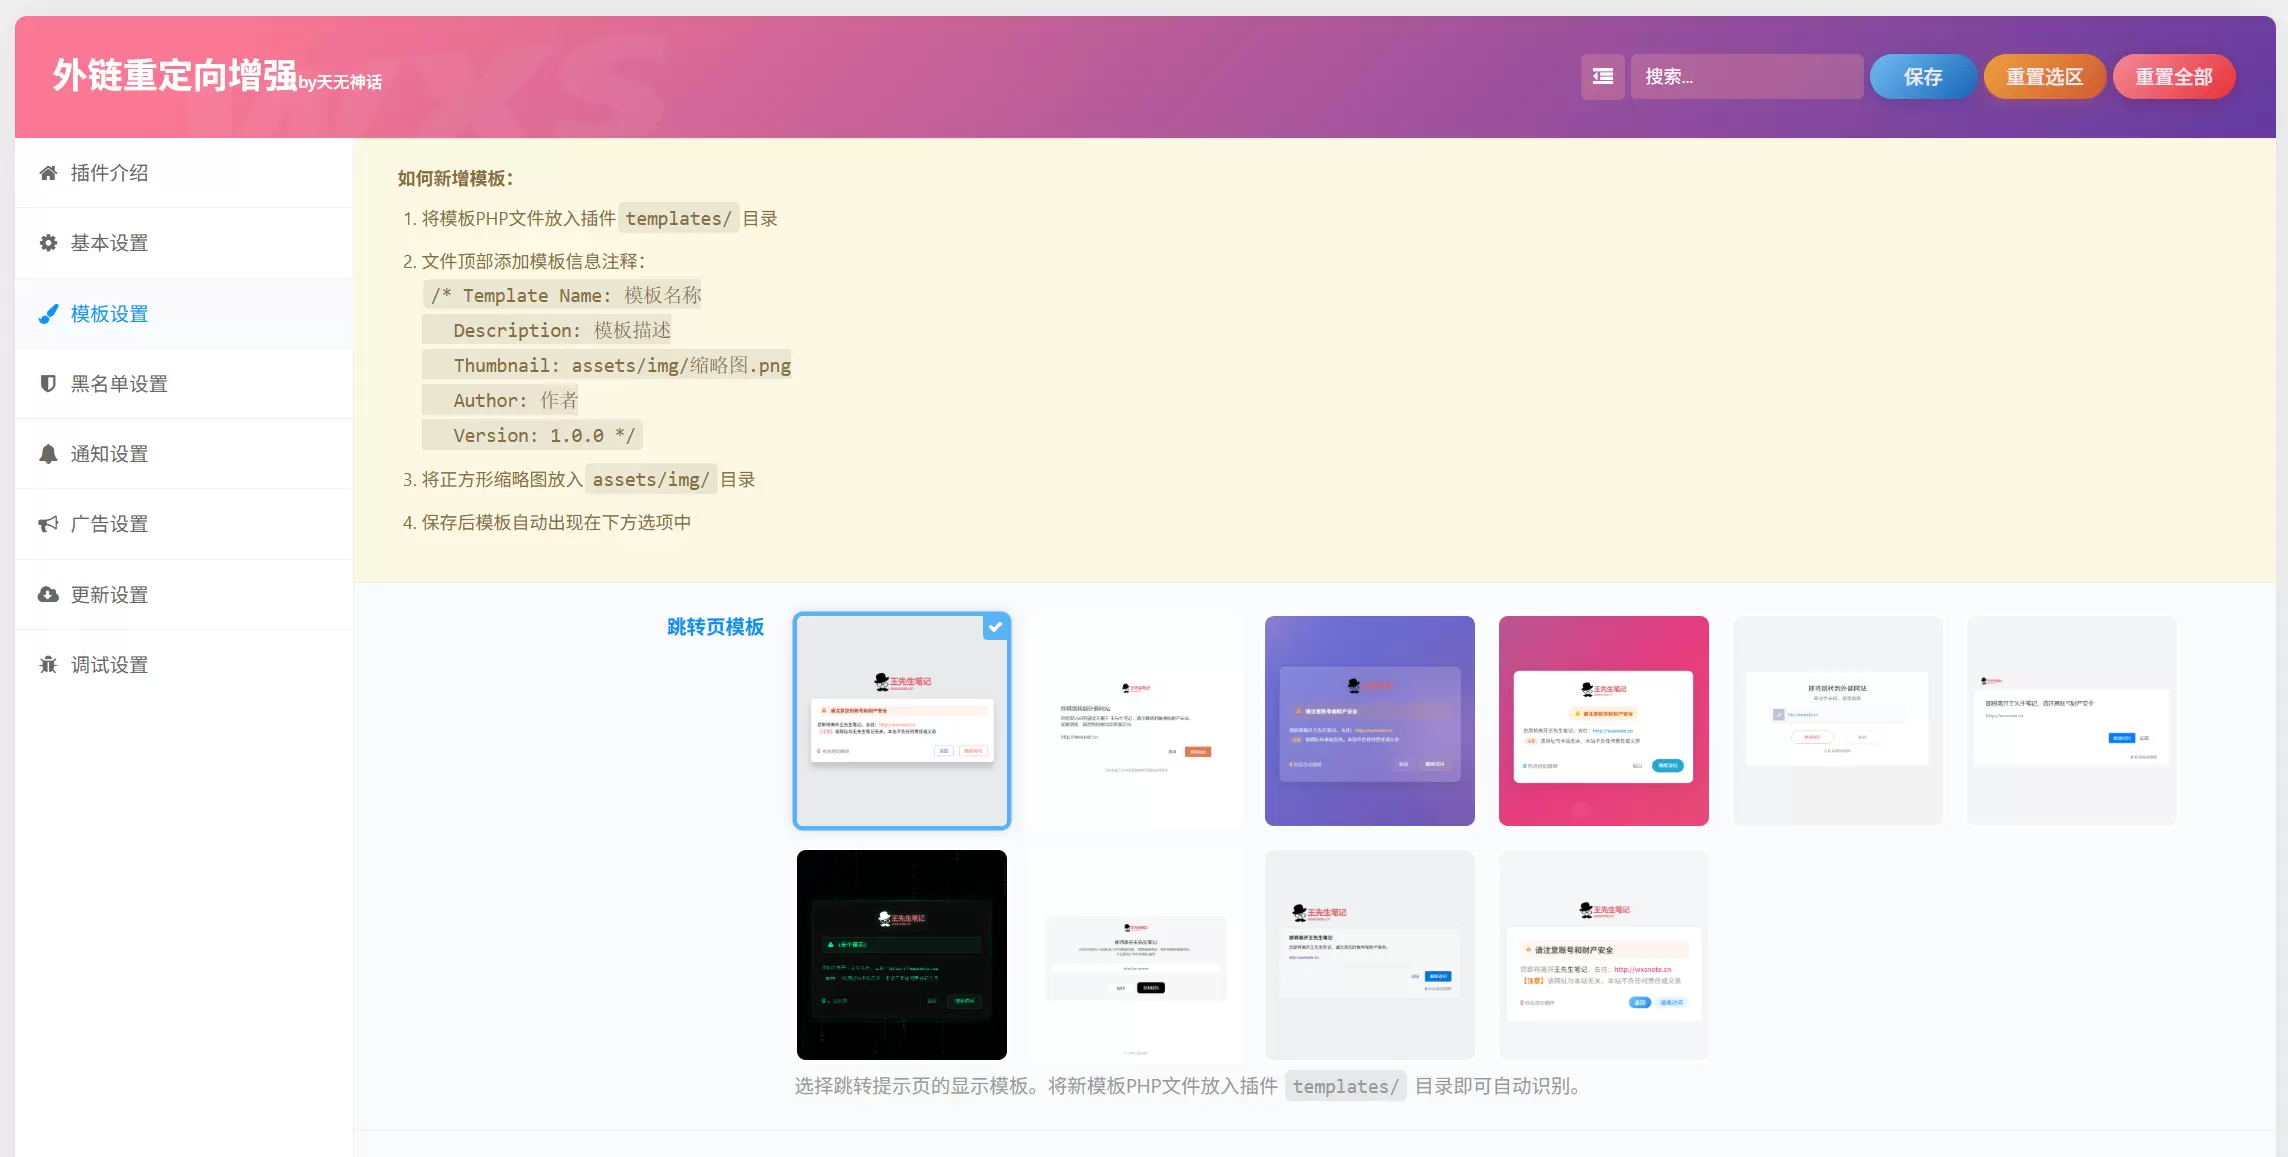Click the bug icon beside 调试设置
Image resolution: width=2288 pixels, height=1157 pixels.
click(x=48, y=665)
